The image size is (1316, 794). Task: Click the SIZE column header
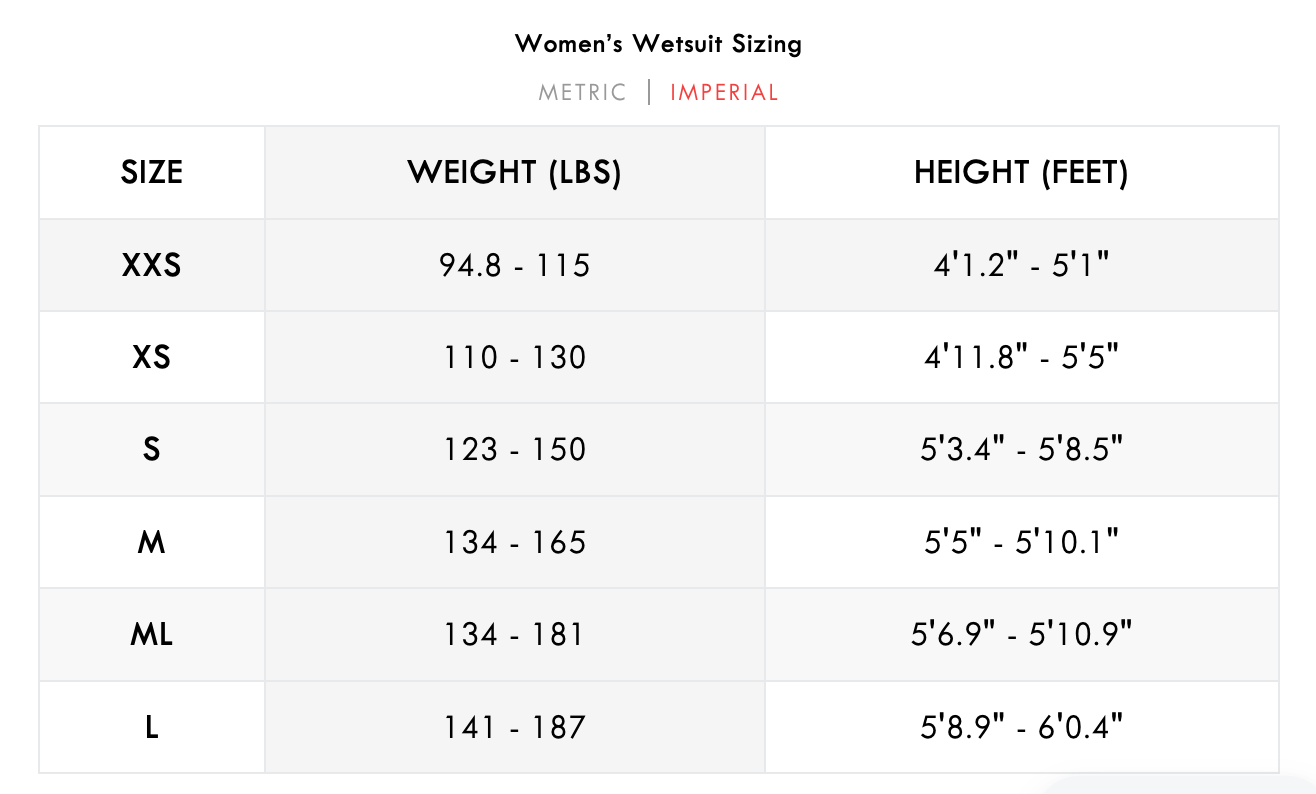(152, 173)
